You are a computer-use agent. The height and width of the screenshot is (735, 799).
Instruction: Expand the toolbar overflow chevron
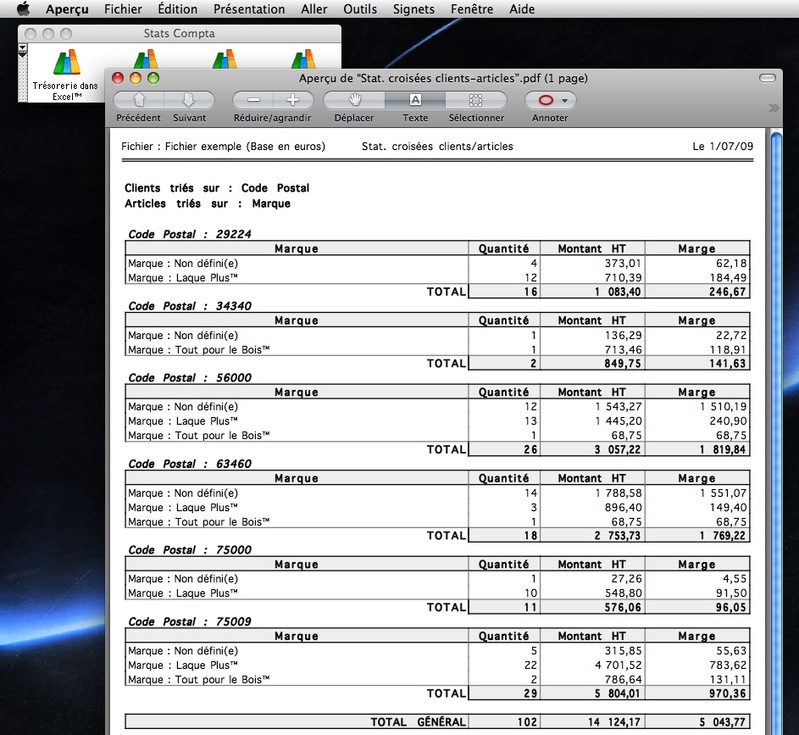(x=774, y=108)
